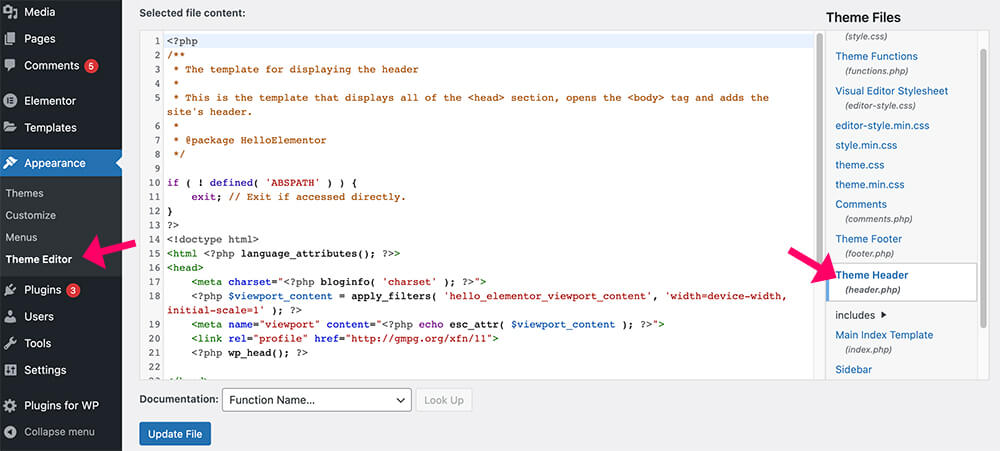The image size is (1000, 451).
Task: Open Main Index Template file
Action: pos(884,335)
